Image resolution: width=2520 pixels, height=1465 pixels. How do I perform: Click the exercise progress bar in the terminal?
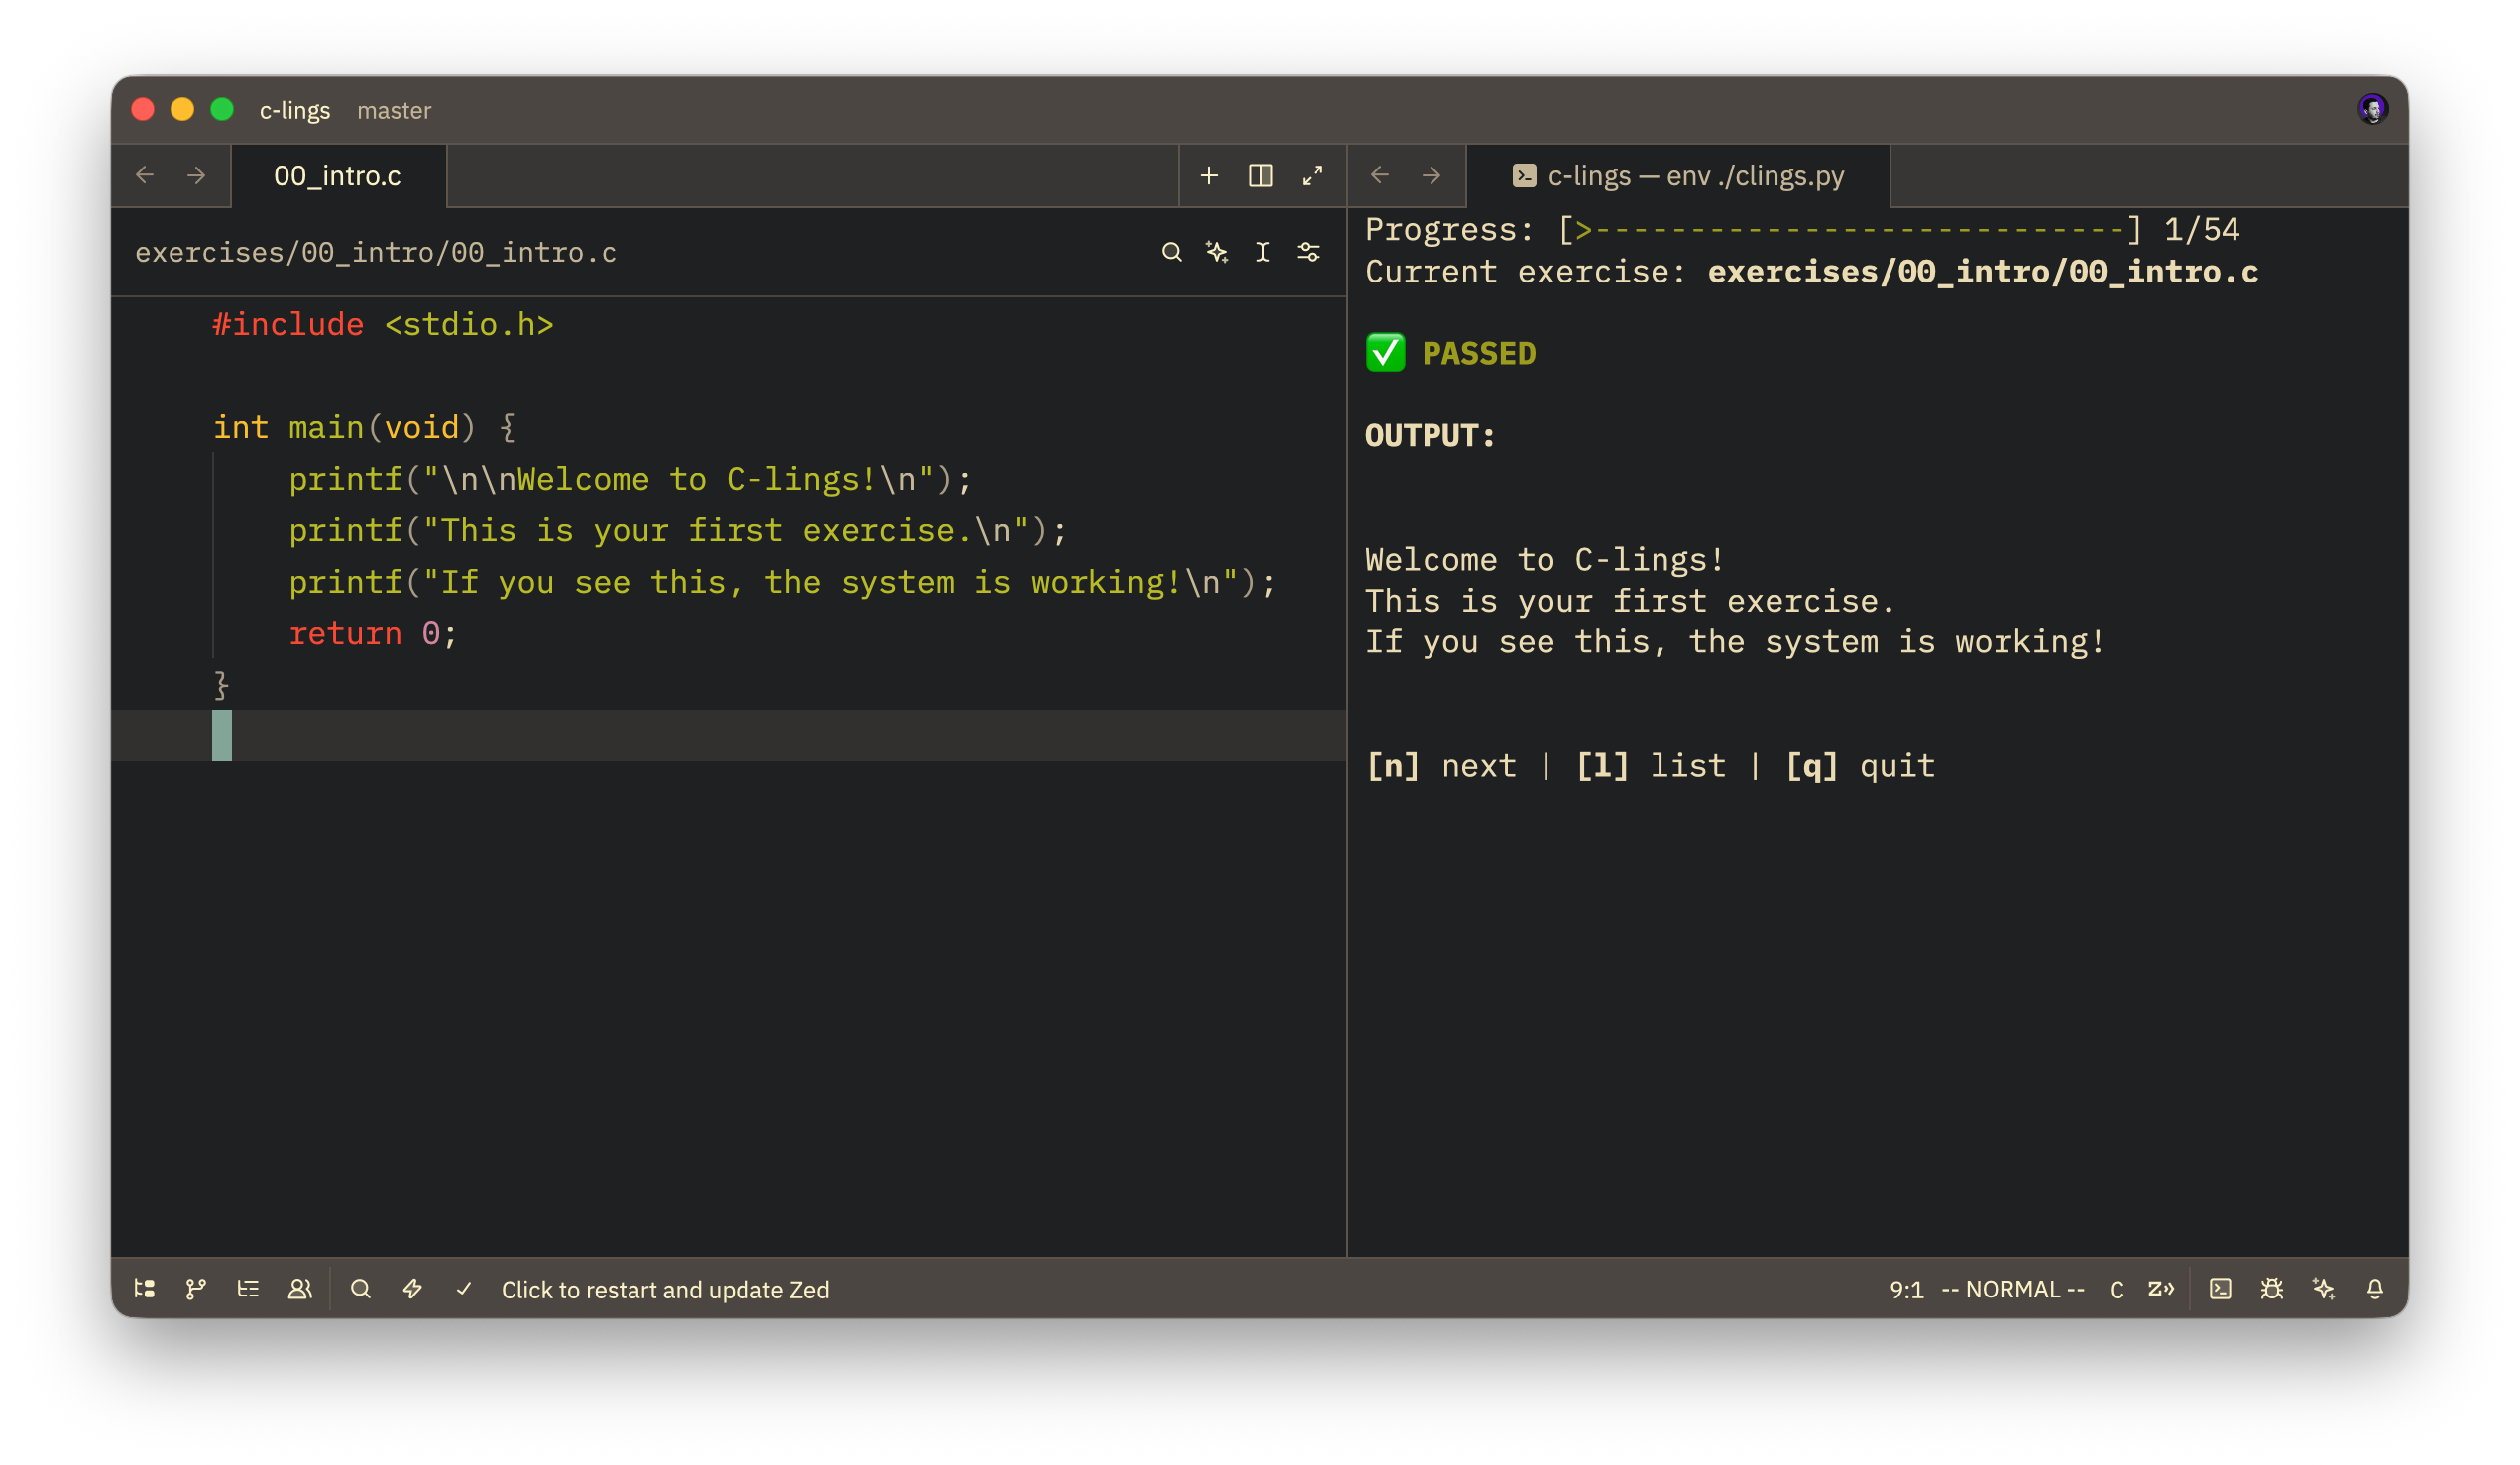click(x=1850, y=229)
